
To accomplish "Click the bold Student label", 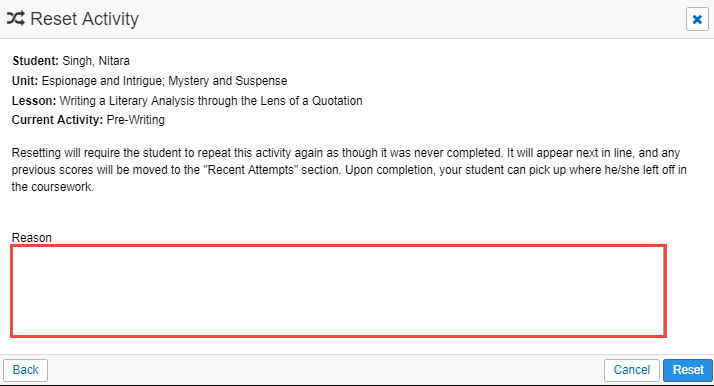I will [x=36, y=61].
